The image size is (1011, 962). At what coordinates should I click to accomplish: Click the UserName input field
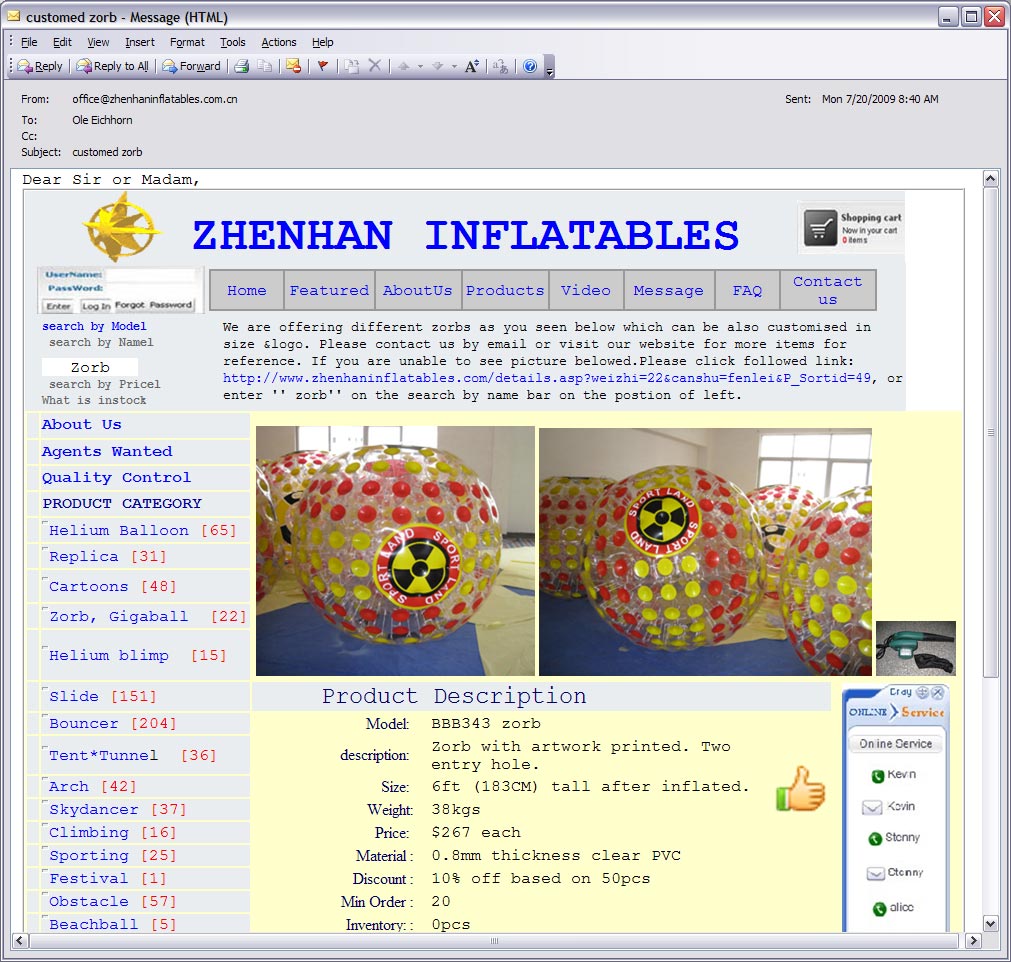click(x=150, y=275)
